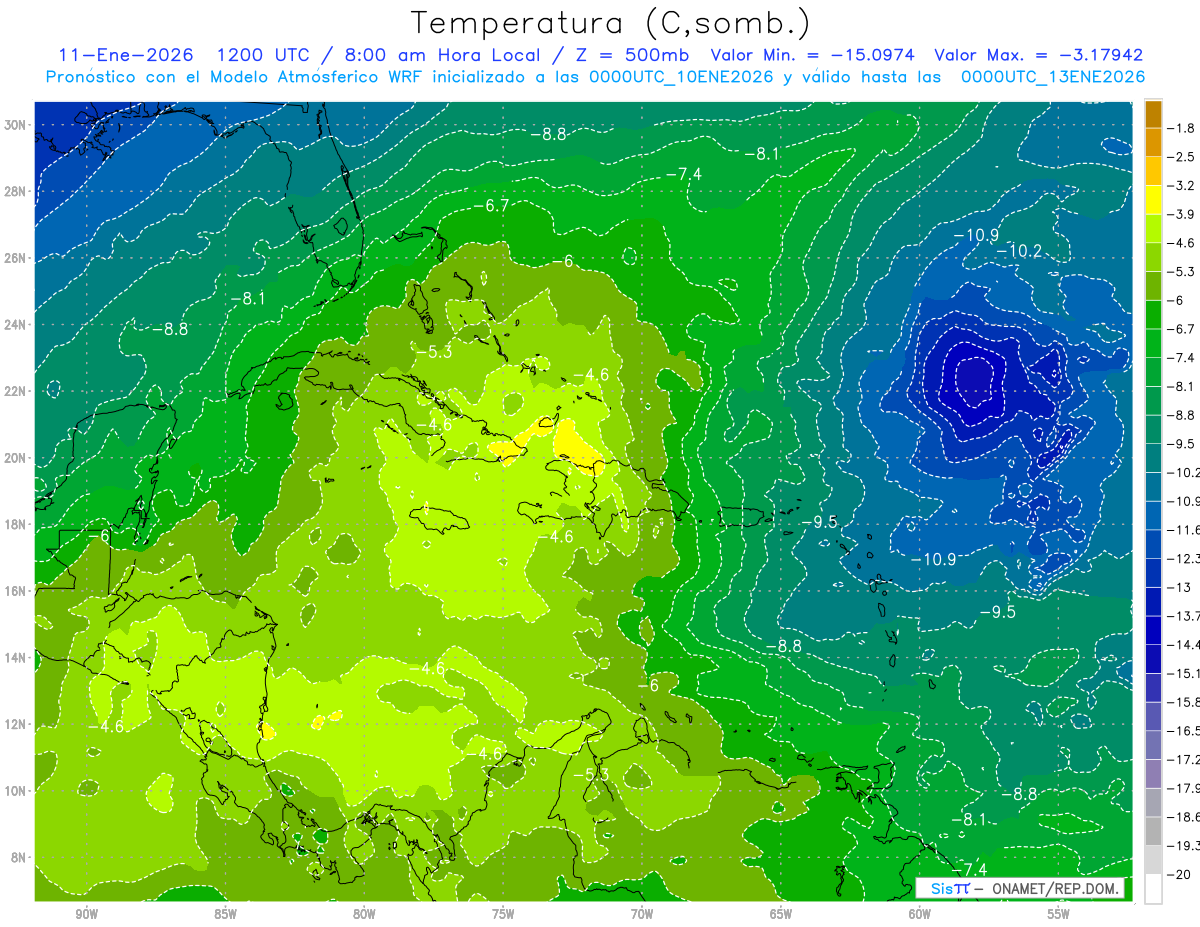Click the "-10.2" contour label on the map
This screenshot has height=927, width=1200.
coord(1020,250)
